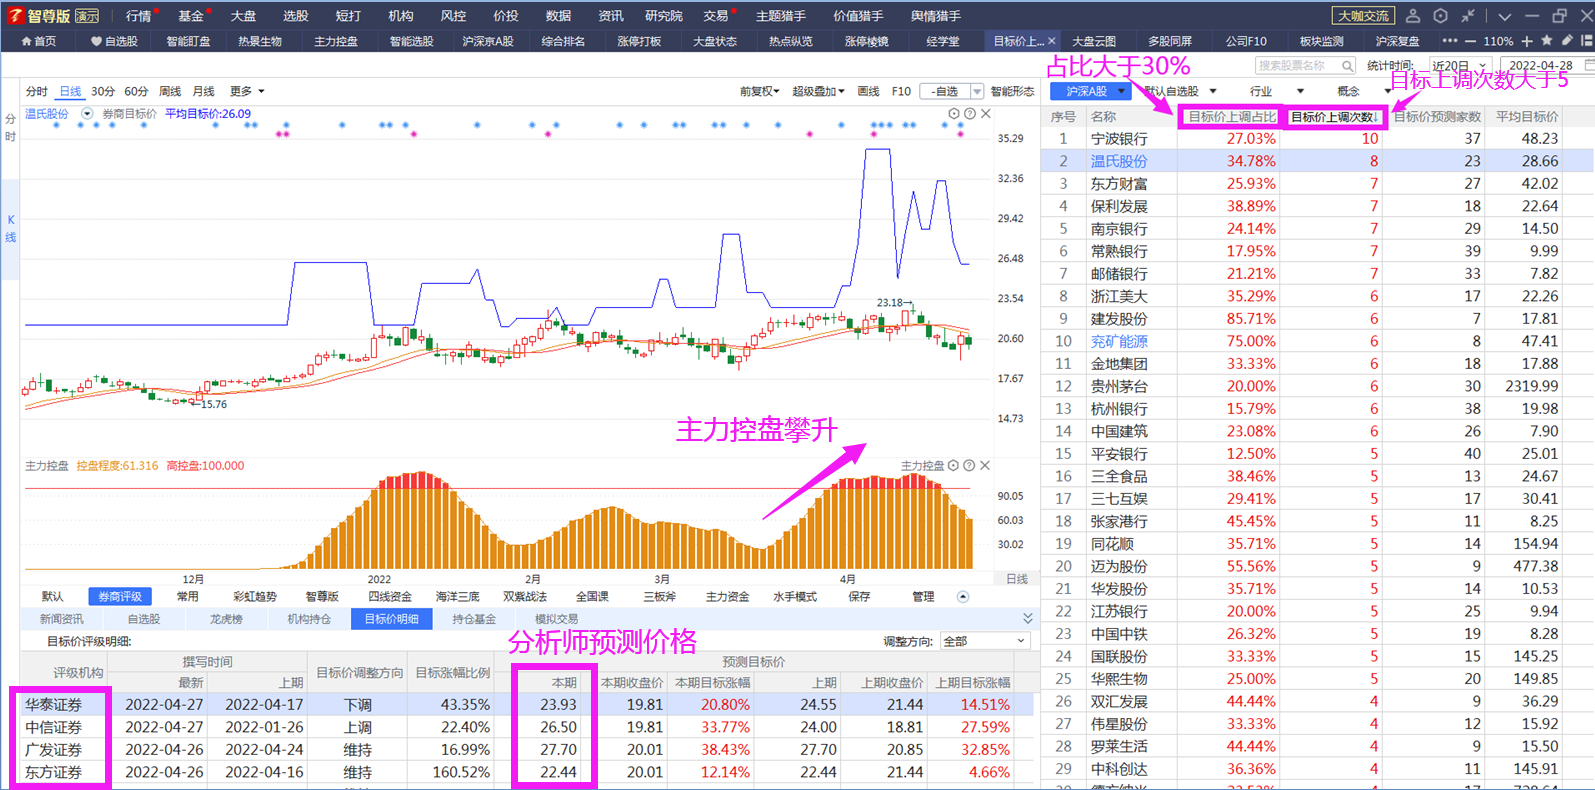Image resolution: width=1595 pixels, height=790 pixels.
Task: Click the 智能形态 button
Action: pos(1012,91)
